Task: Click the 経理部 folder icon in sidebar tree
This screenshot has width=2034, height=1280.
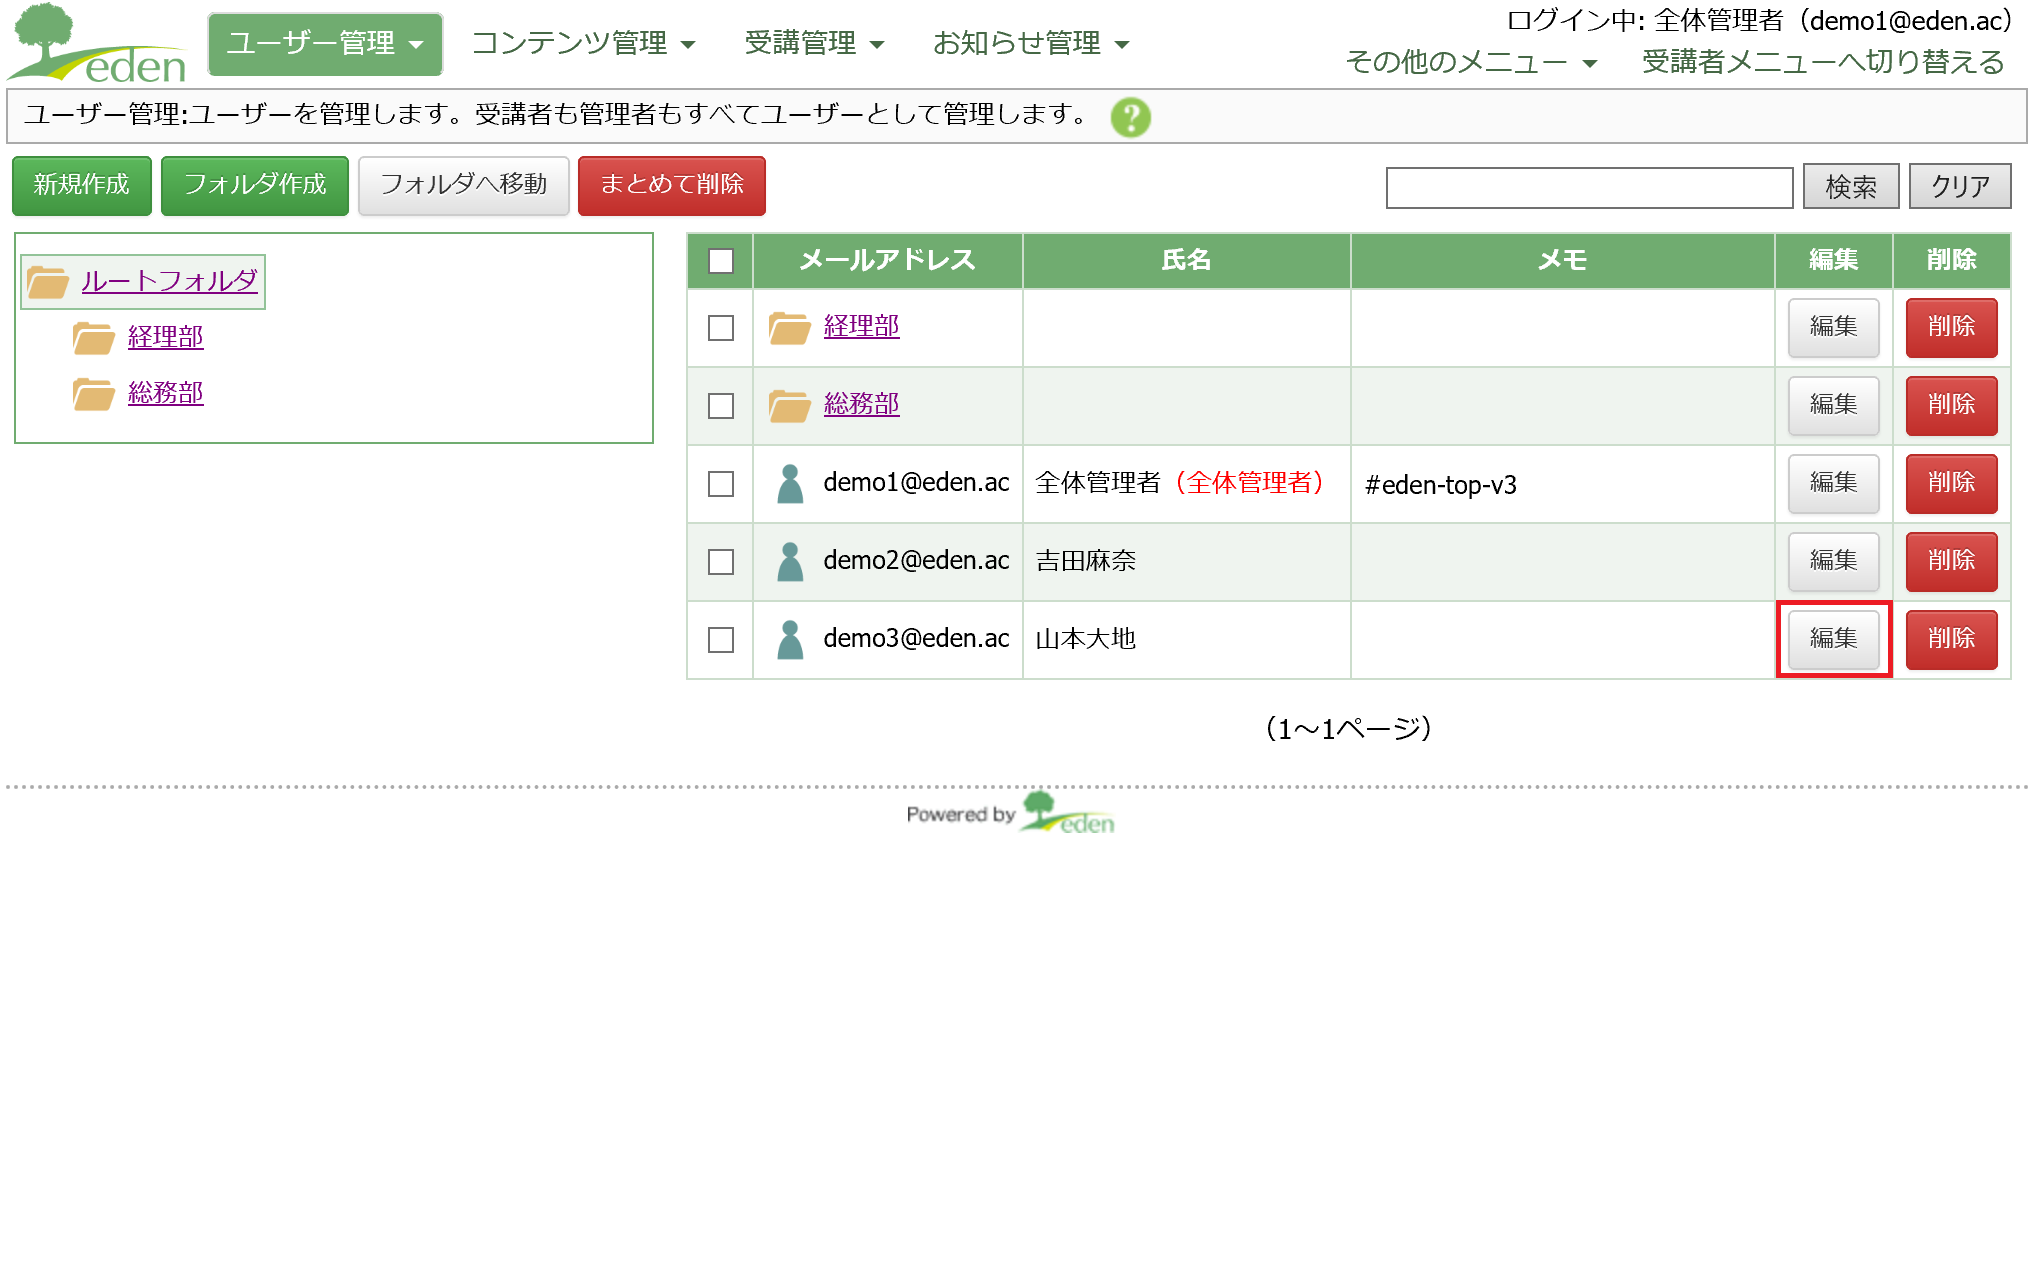Action: (x=94, y=338)
